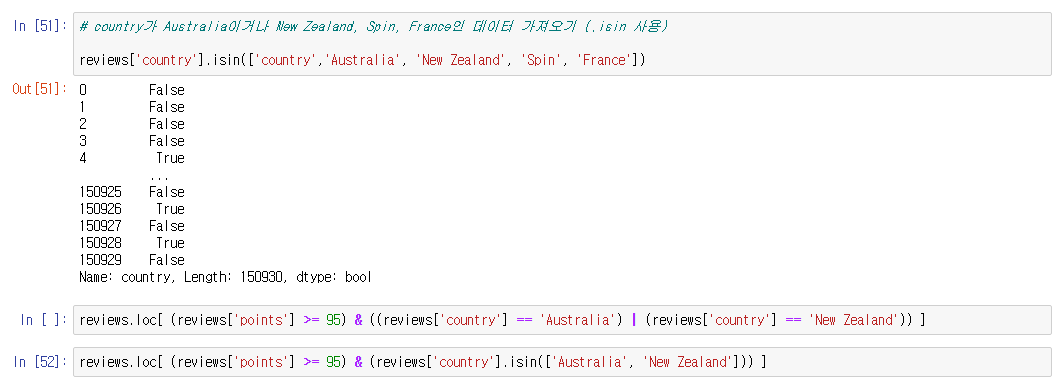This screenshot has width=1062, height=384.
Task: Select the Out[51] prompt label
Action: [x=40, y=89]
